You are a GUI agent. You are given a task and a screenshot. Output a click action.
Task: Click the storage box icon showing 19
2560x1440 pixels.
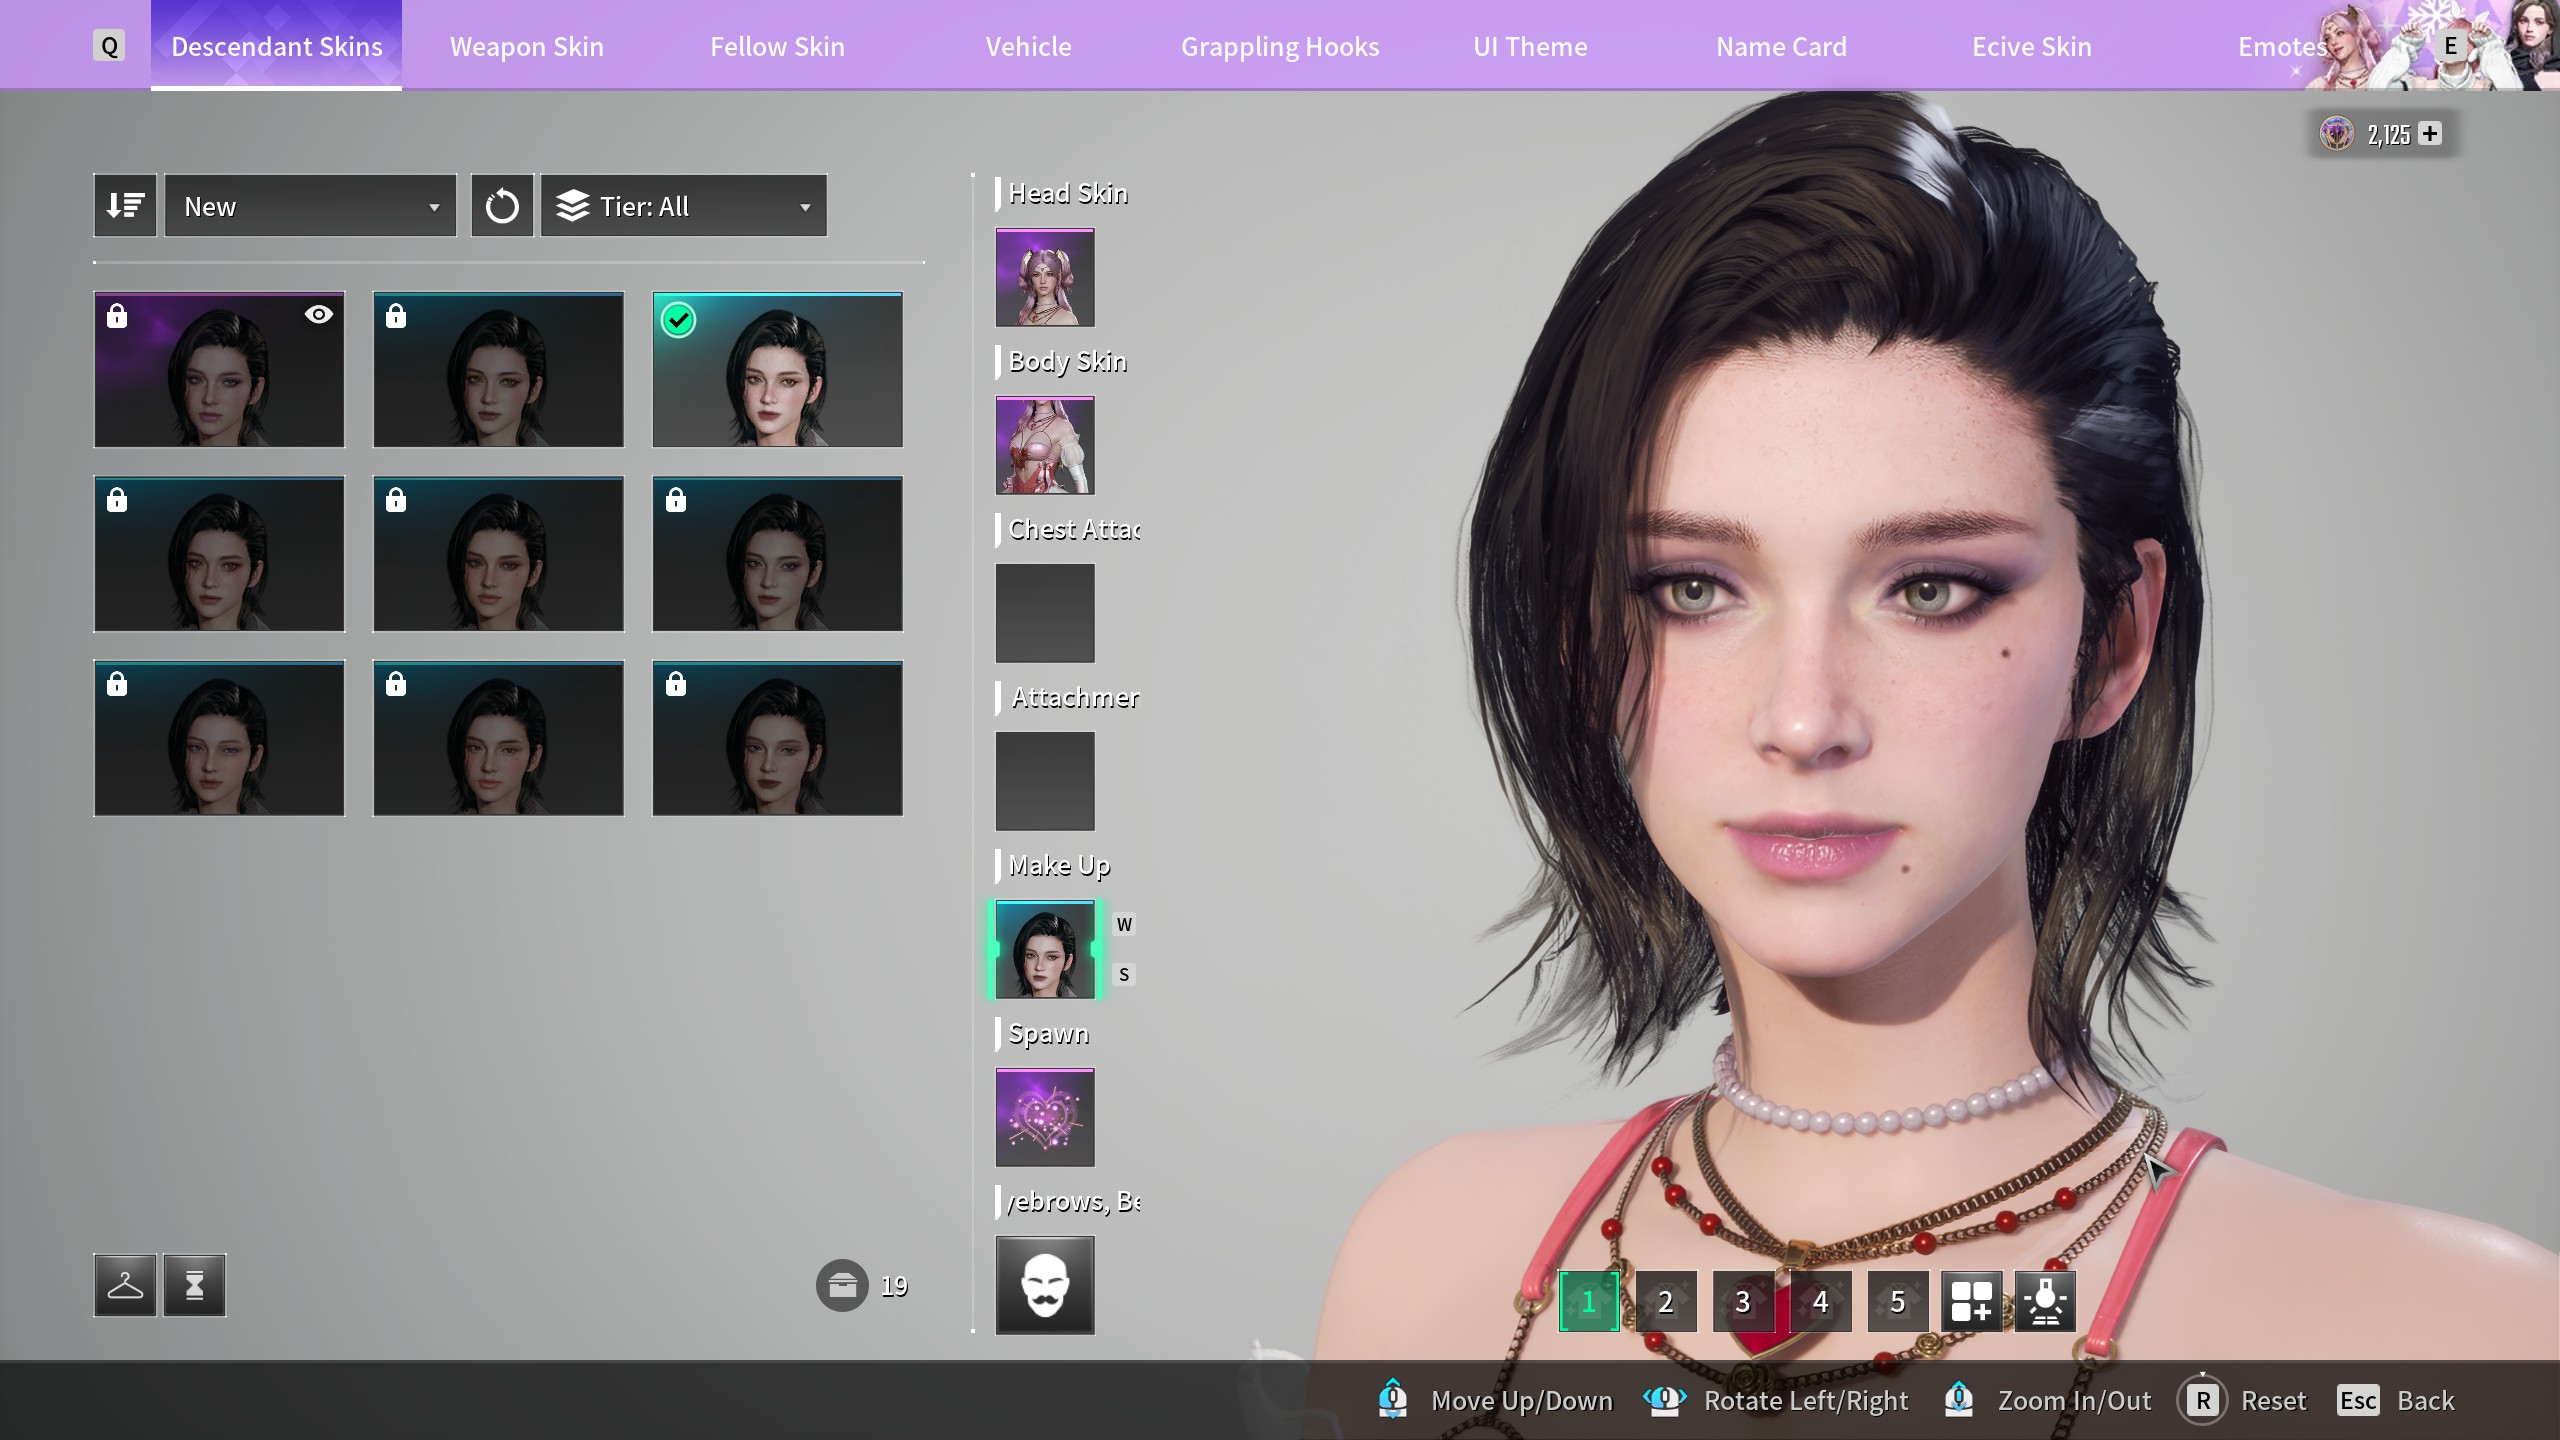tap(842, 1285)
